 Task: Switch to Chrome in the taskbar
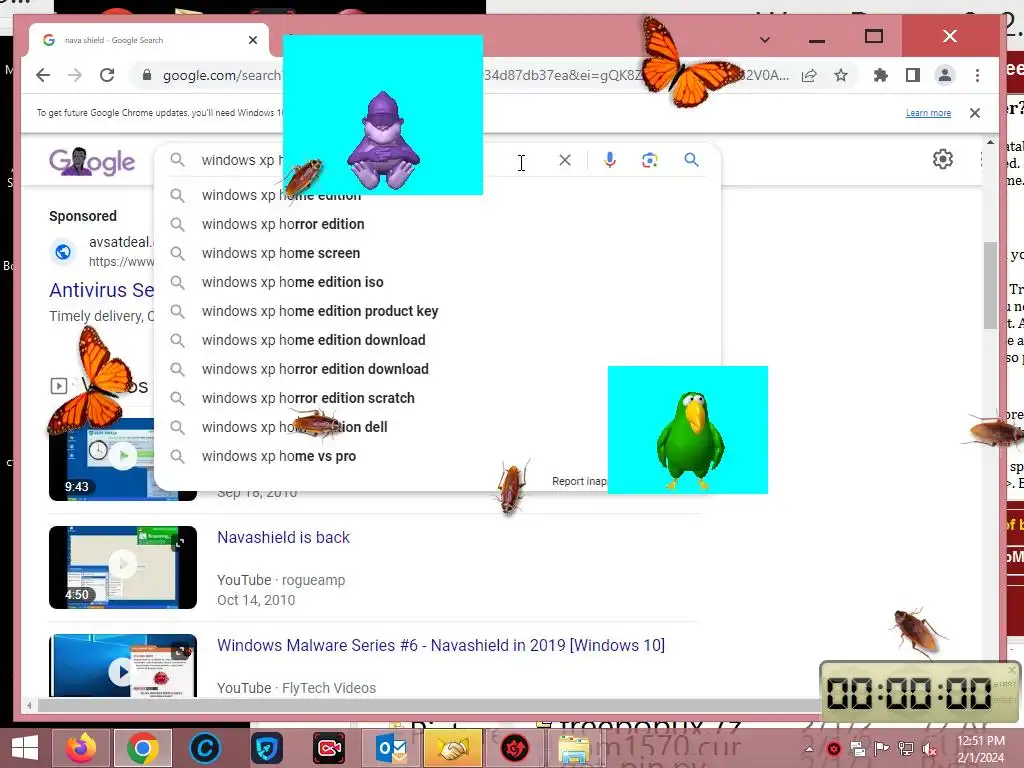click(x=143, y=748)
